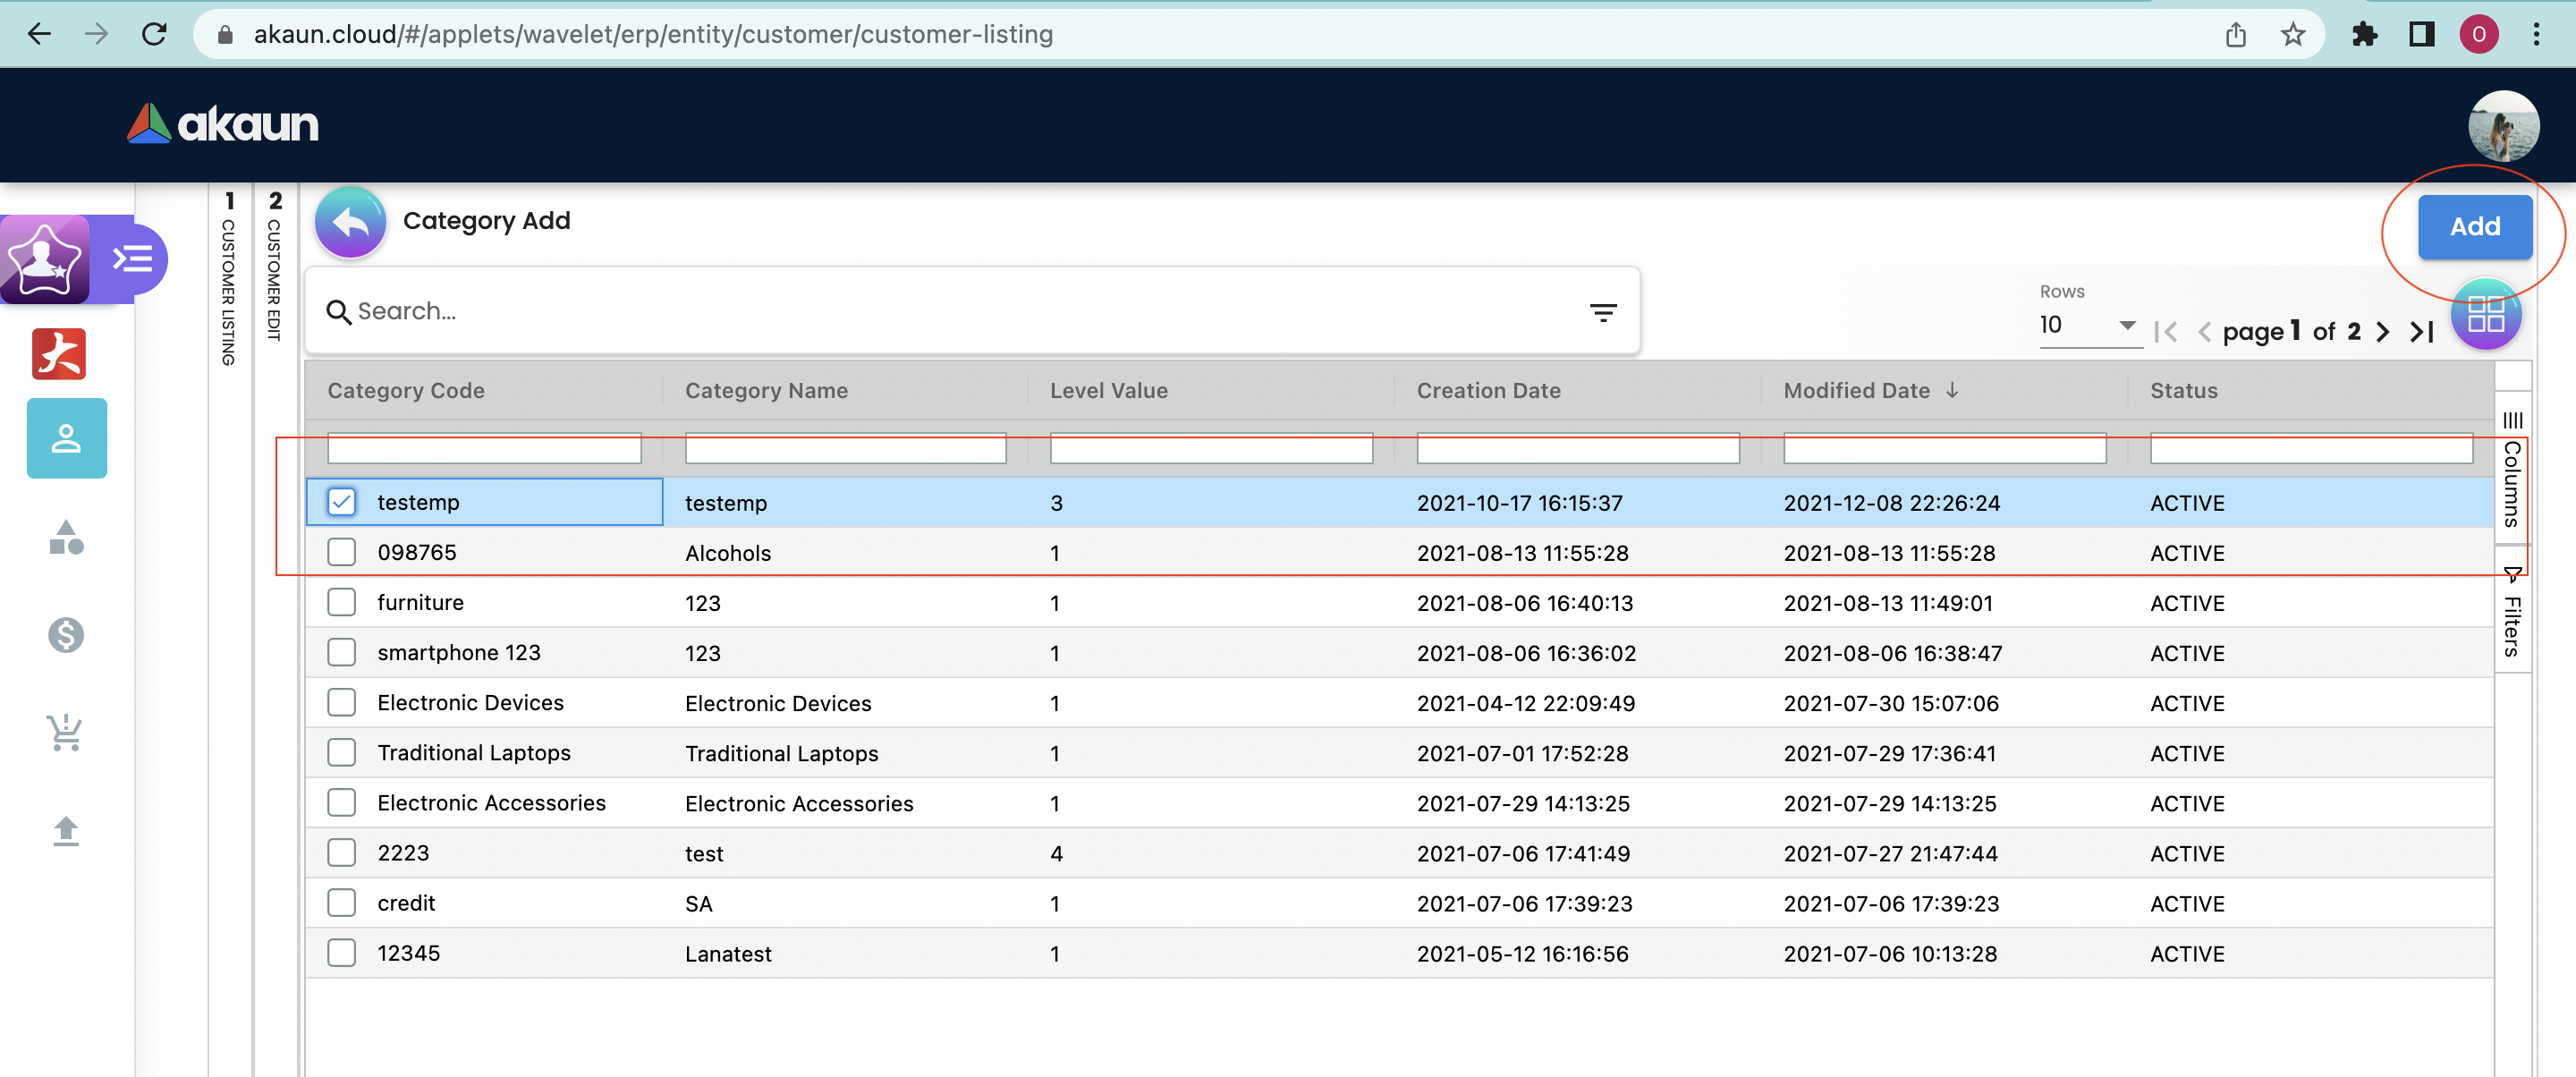Click the back arrow beside Category Add
Screen dimensions: 2576x1077
(x=350, y=222)
